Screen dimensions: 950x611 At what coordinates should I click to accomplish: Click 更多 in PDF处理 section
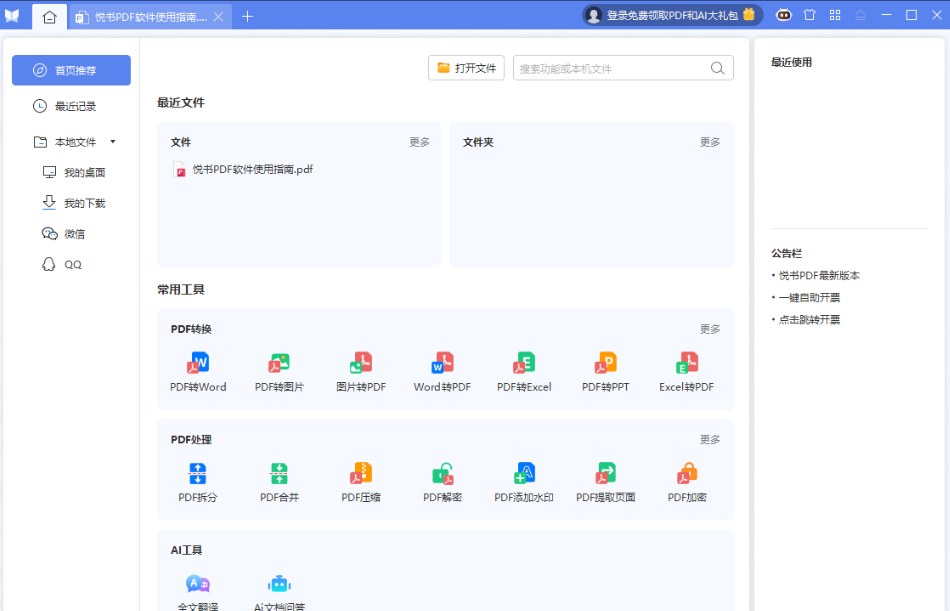pos(710,439)
